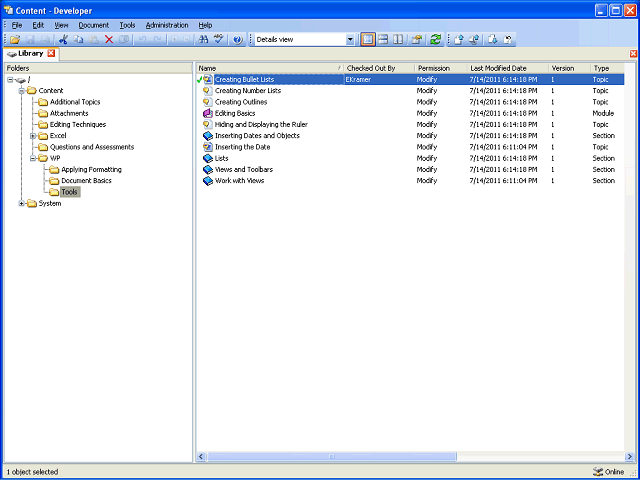Click the green checkmark beside Creating Bullet Lists
Image resolution: width=640 pixels, height=480 pixels.
pos(199,80)
